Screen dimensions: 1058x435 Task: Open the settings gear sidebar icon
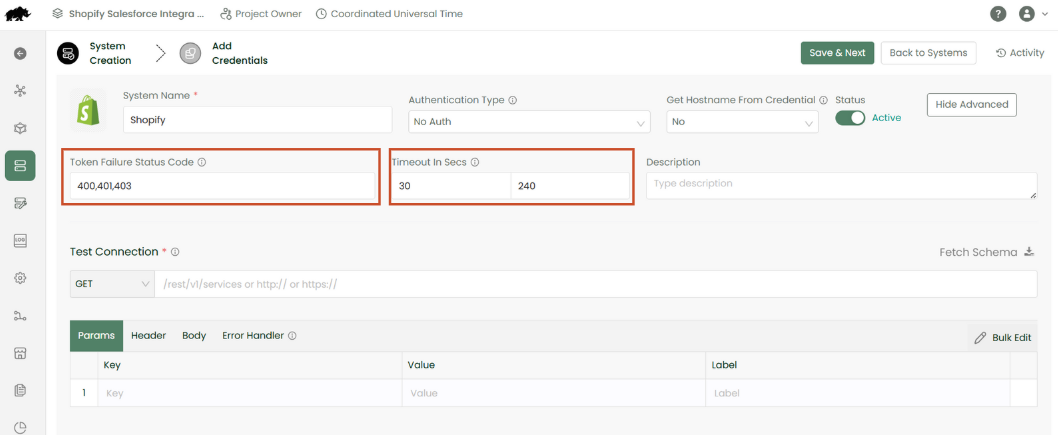coord(20,278)
